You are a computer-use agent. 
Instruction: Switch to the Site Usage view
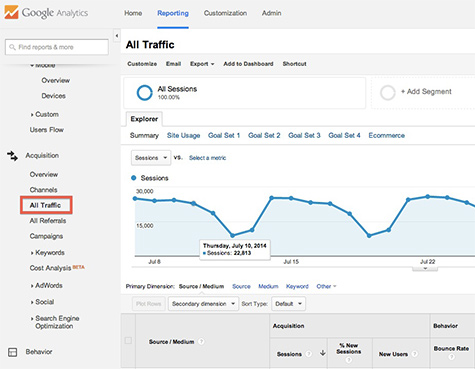[x=183, y=135]
